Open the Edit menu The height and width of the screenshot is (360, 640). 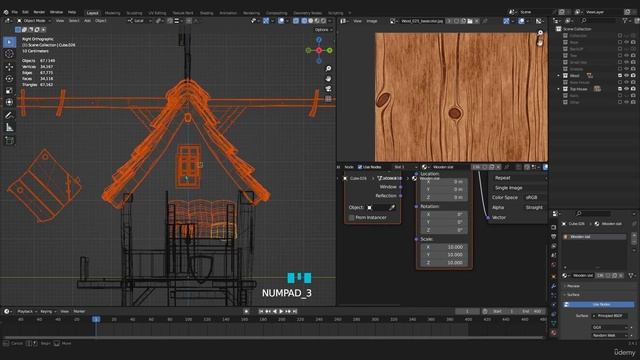tap(25, 12)
